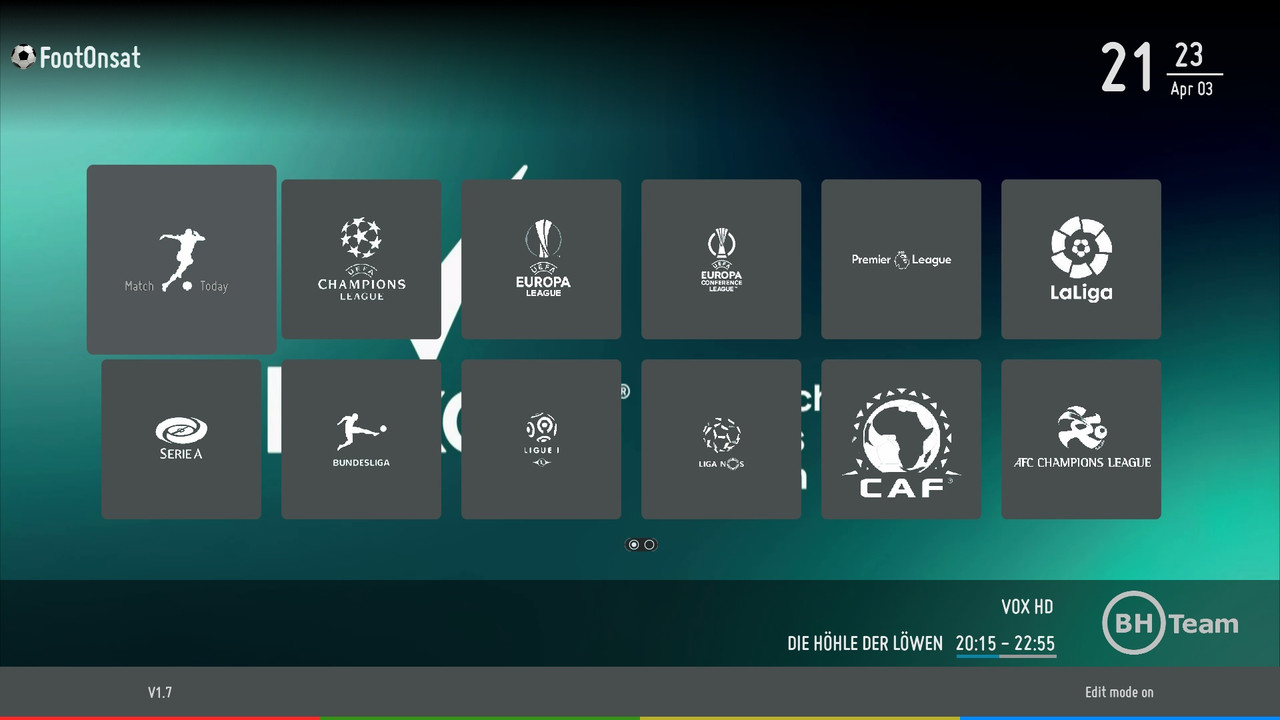Open the CAF tile
The width and height of the screenshot is (1280, 720).
point(901,440)
